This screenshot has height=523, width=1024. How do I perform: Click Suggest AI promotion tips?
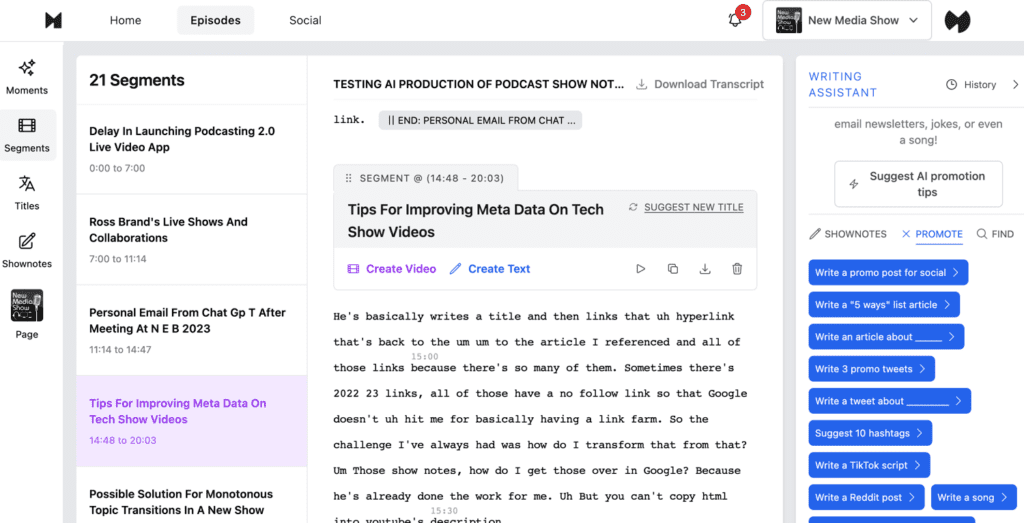pyautogui.click(x=918, y=184)
